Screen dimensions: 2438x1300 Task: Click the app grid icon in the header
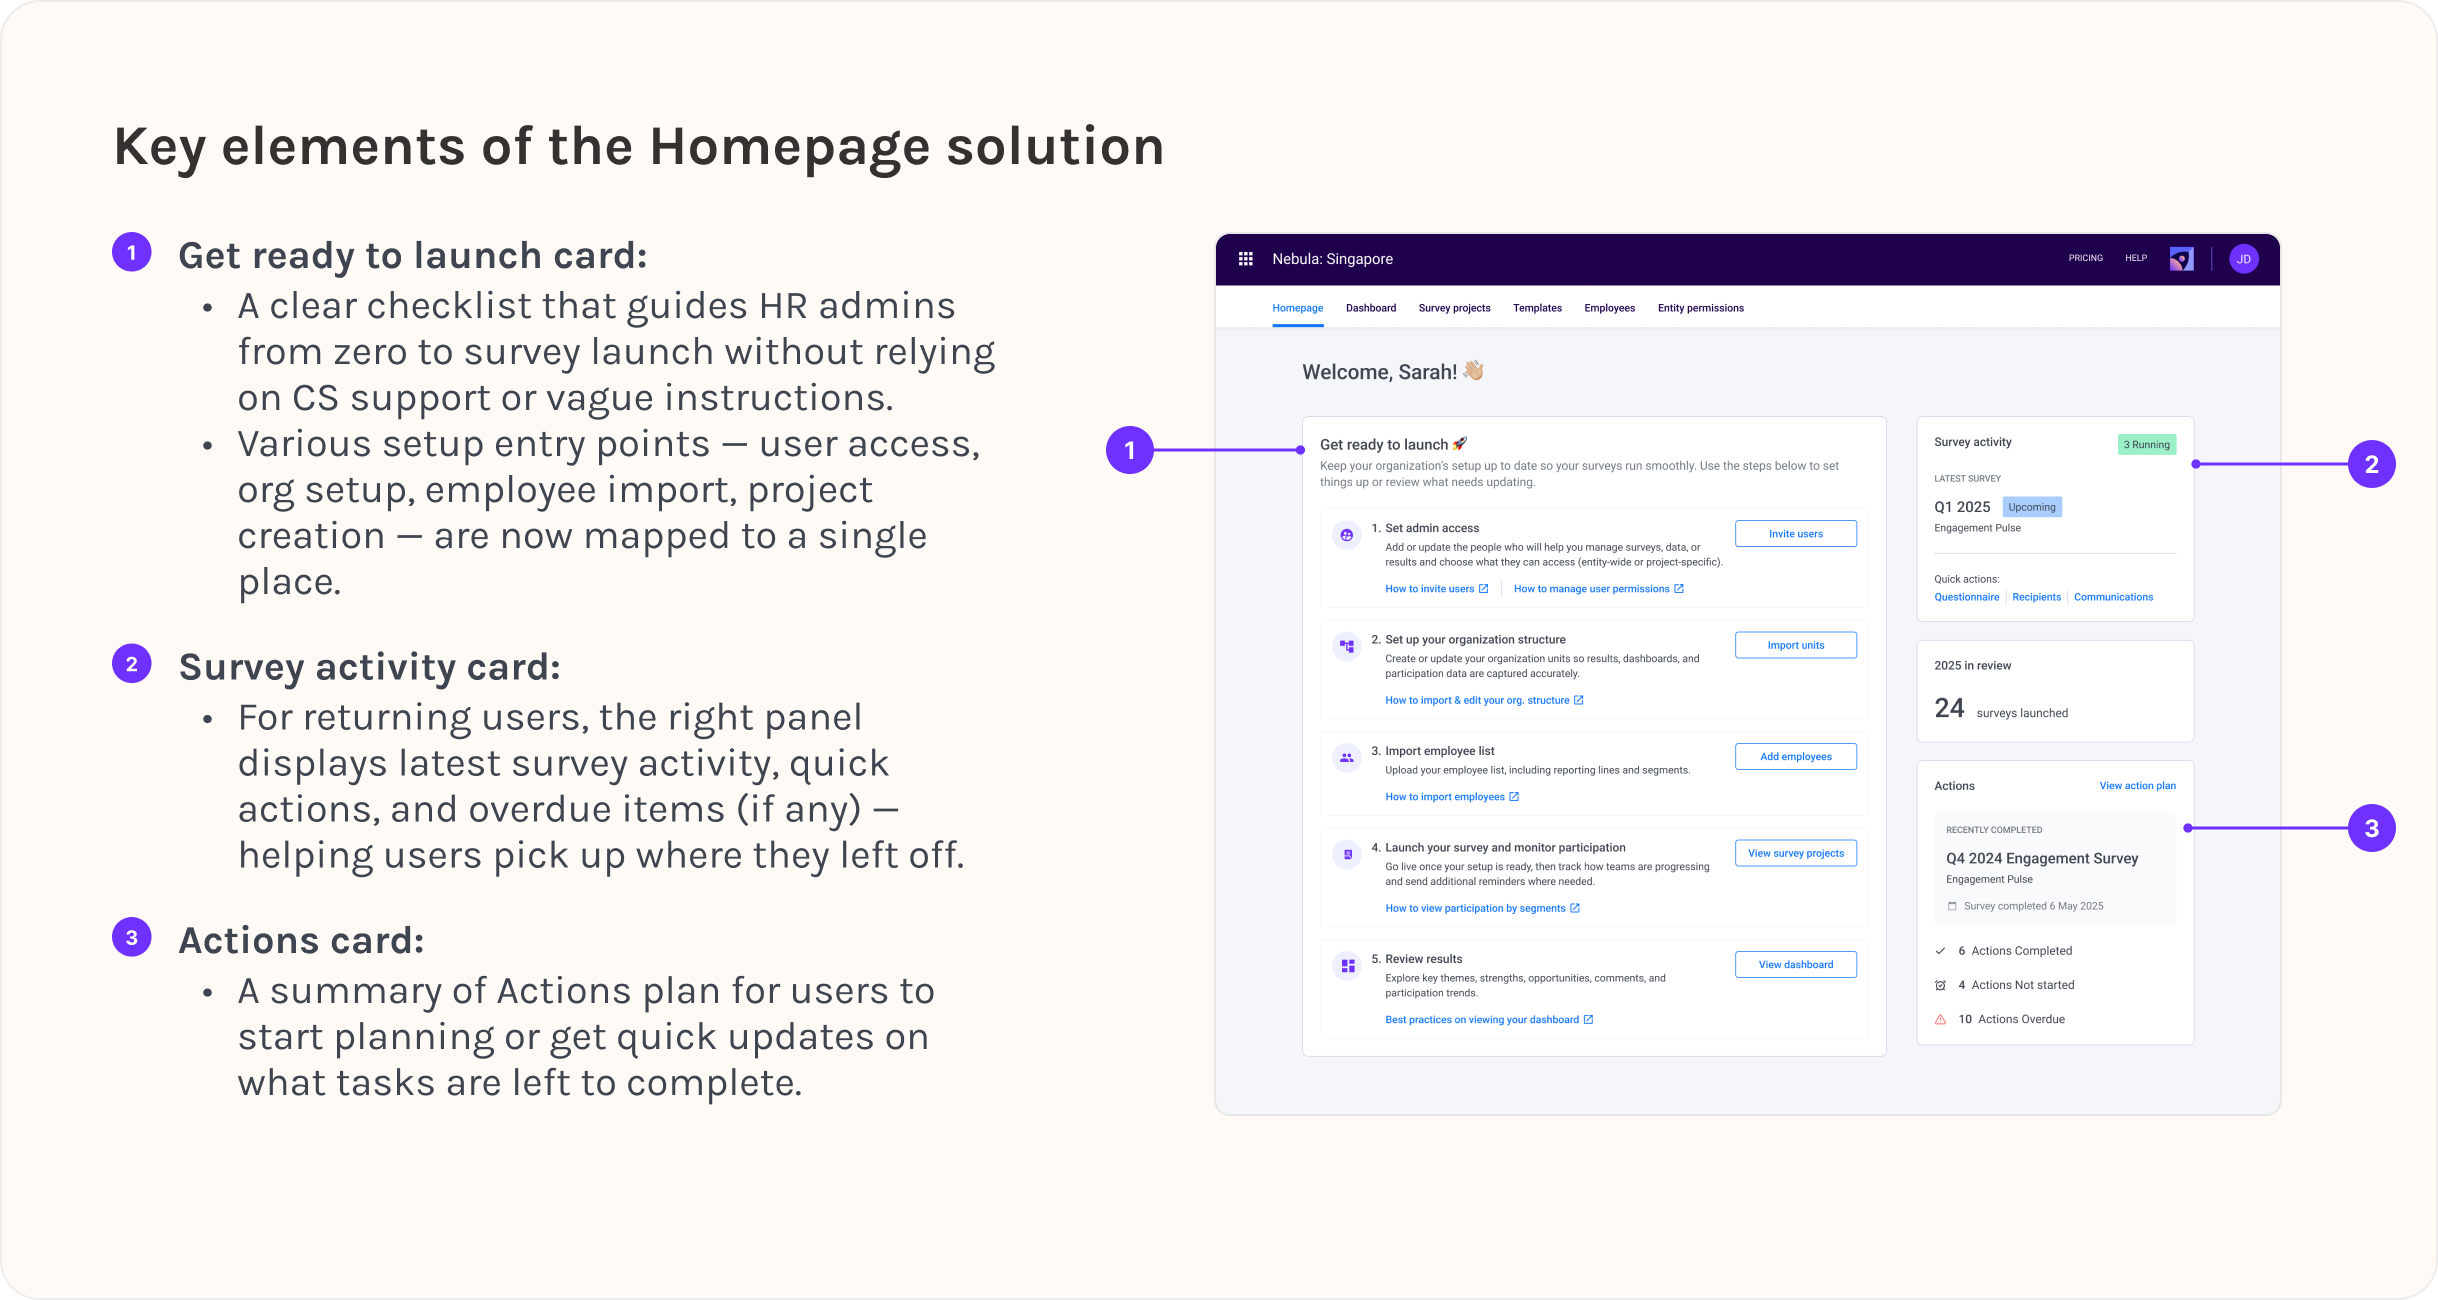tap(1246, 258)
